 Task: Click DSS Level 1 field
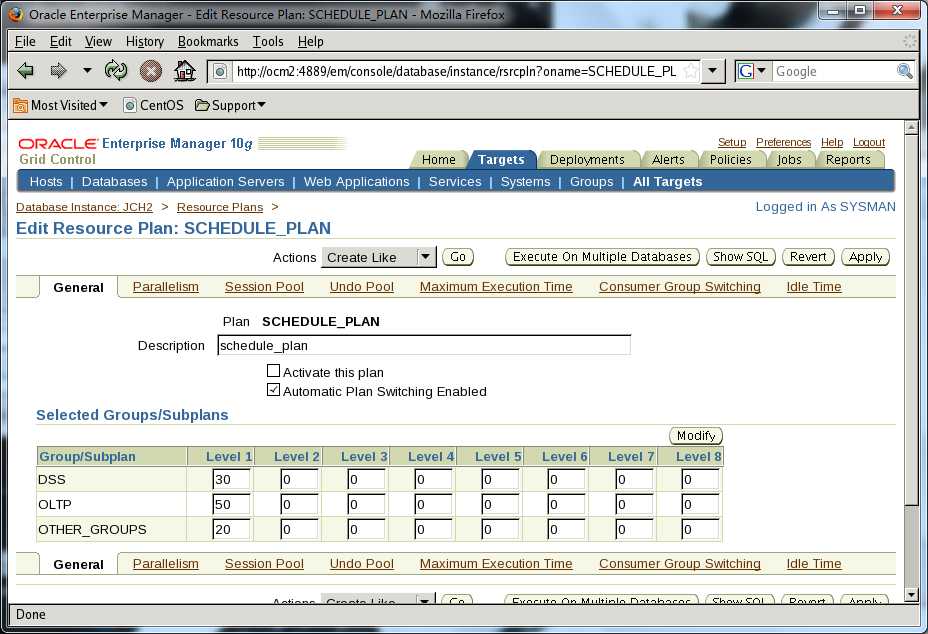(x=231, y=479)
